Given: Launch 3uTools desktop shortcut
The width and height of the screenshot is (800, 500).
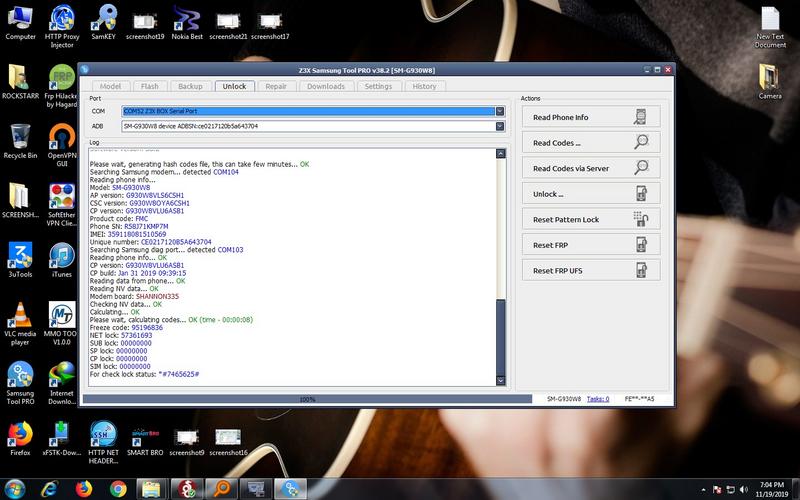Looking at the screenshot, I should click(x=20, y=260).
